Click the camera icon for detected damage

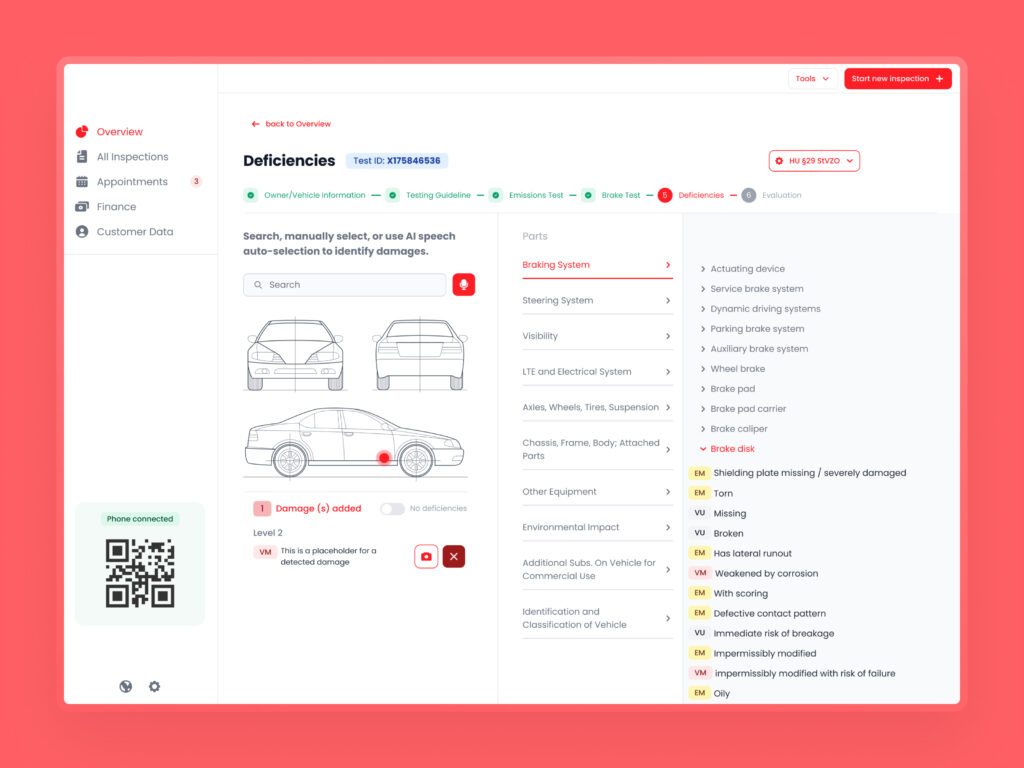(426, 556)
